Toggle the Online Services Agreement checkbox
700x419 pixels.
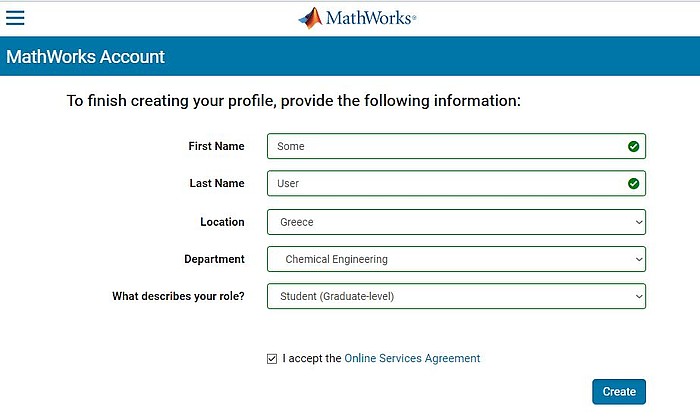tap(272, 359)
